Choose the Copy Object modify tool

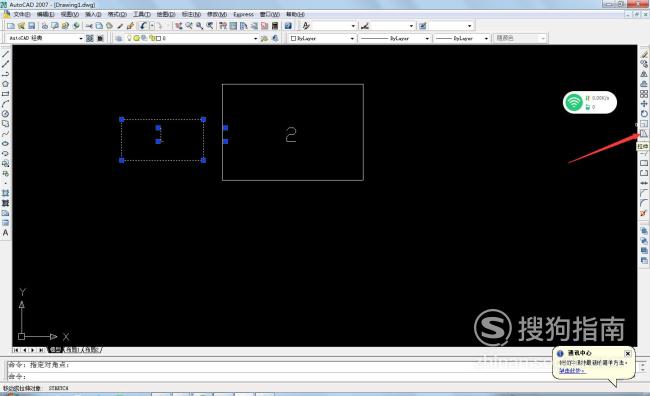click(x=644, y=64)
